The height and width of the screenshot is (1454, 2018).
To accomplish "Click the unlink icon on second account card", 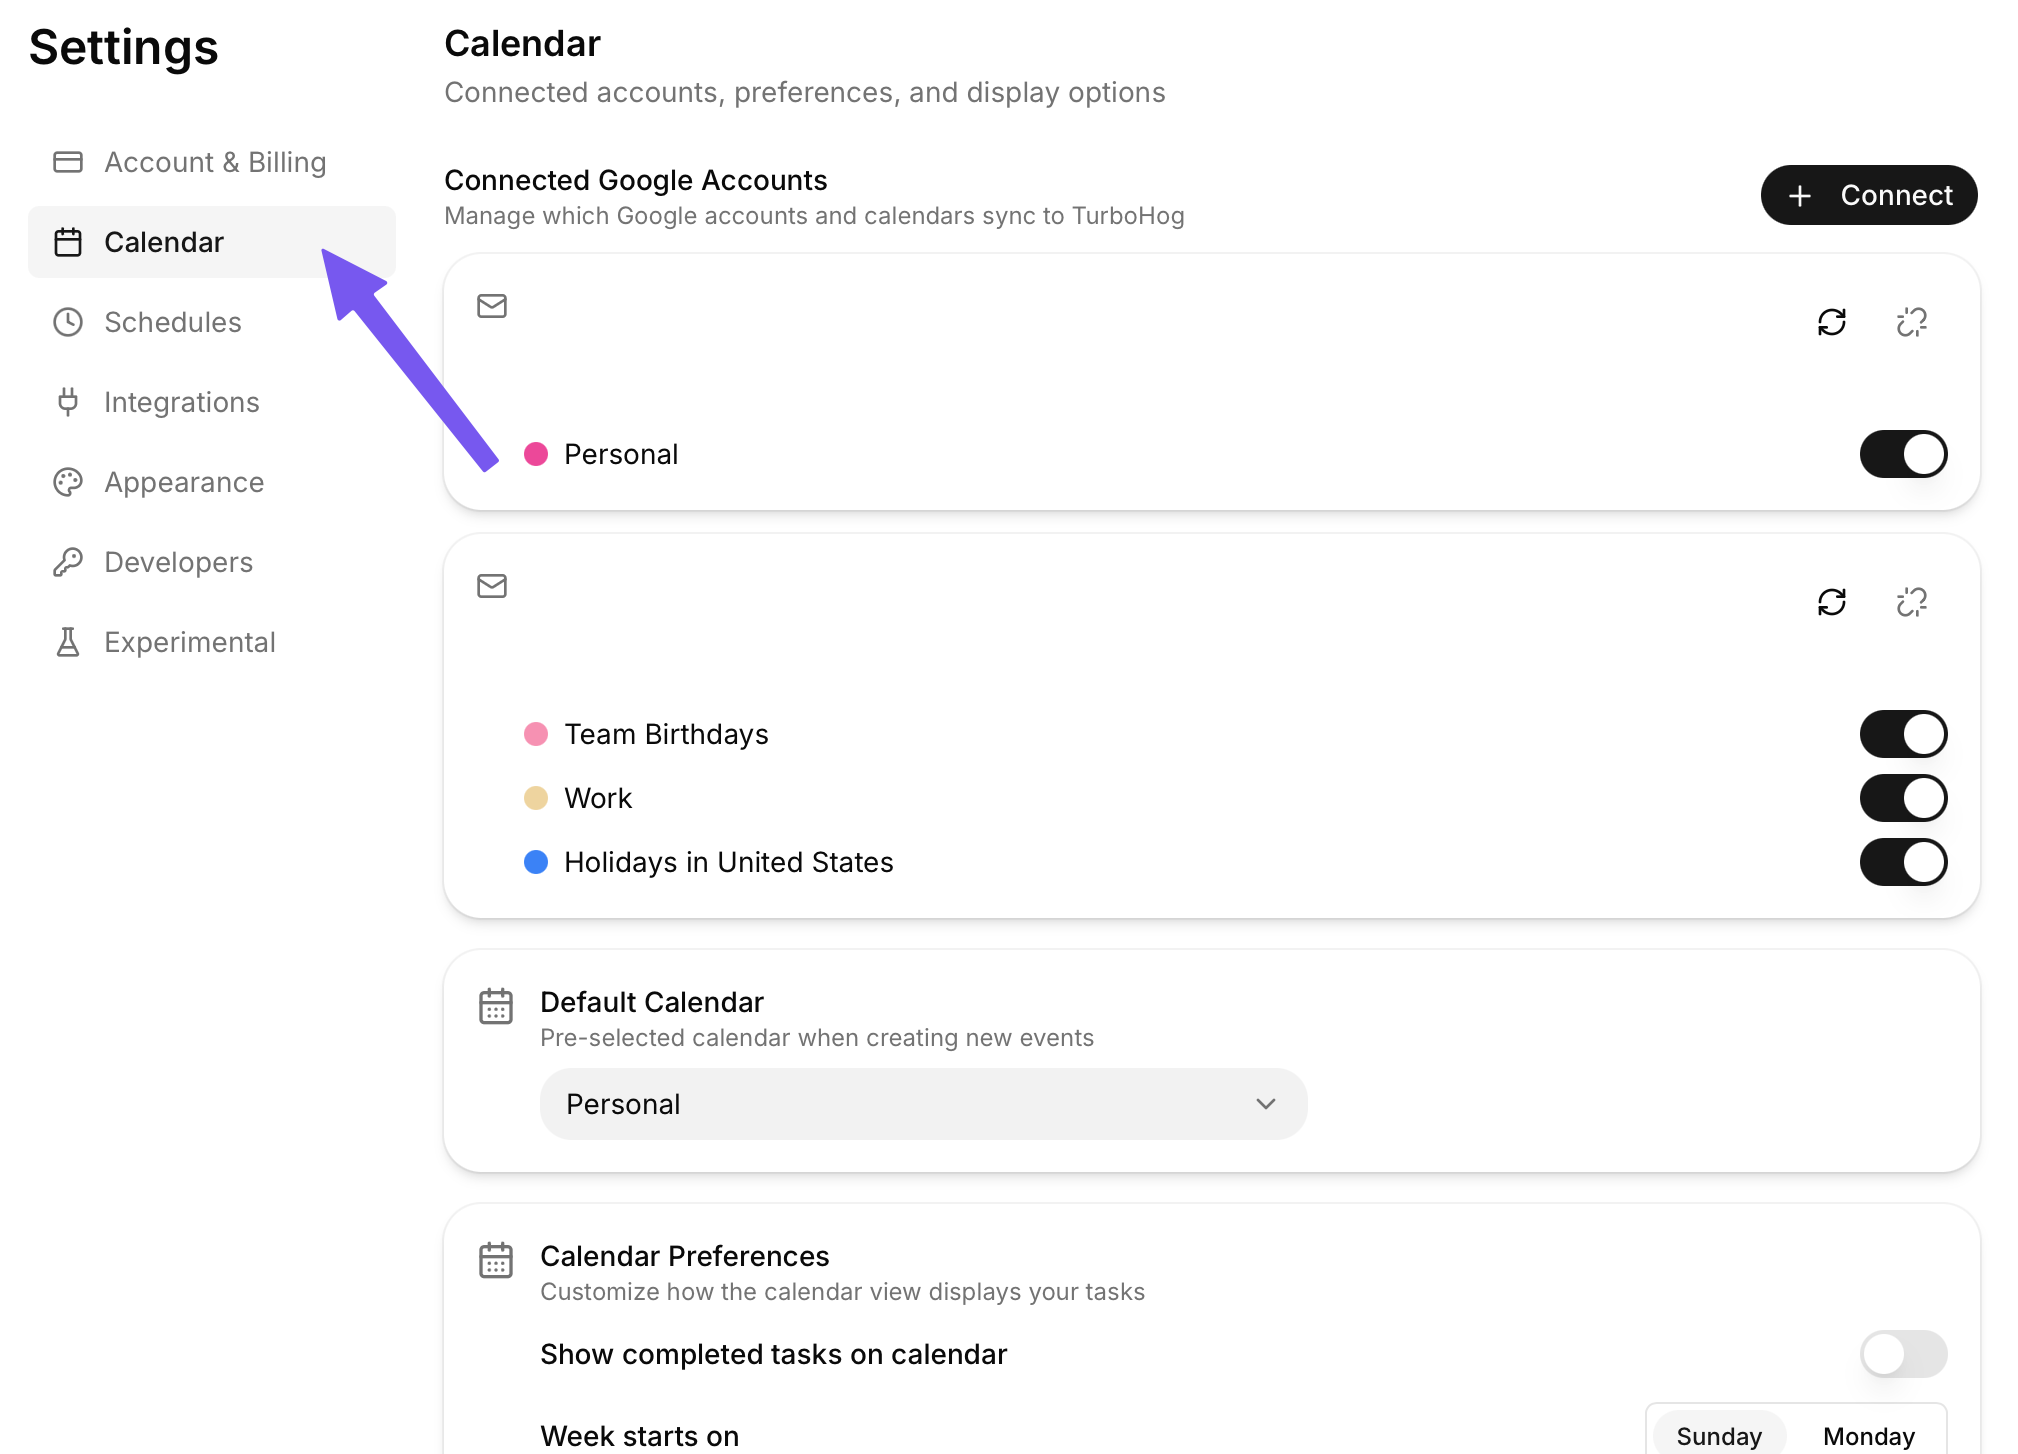I will click(x=1911, y=602).
